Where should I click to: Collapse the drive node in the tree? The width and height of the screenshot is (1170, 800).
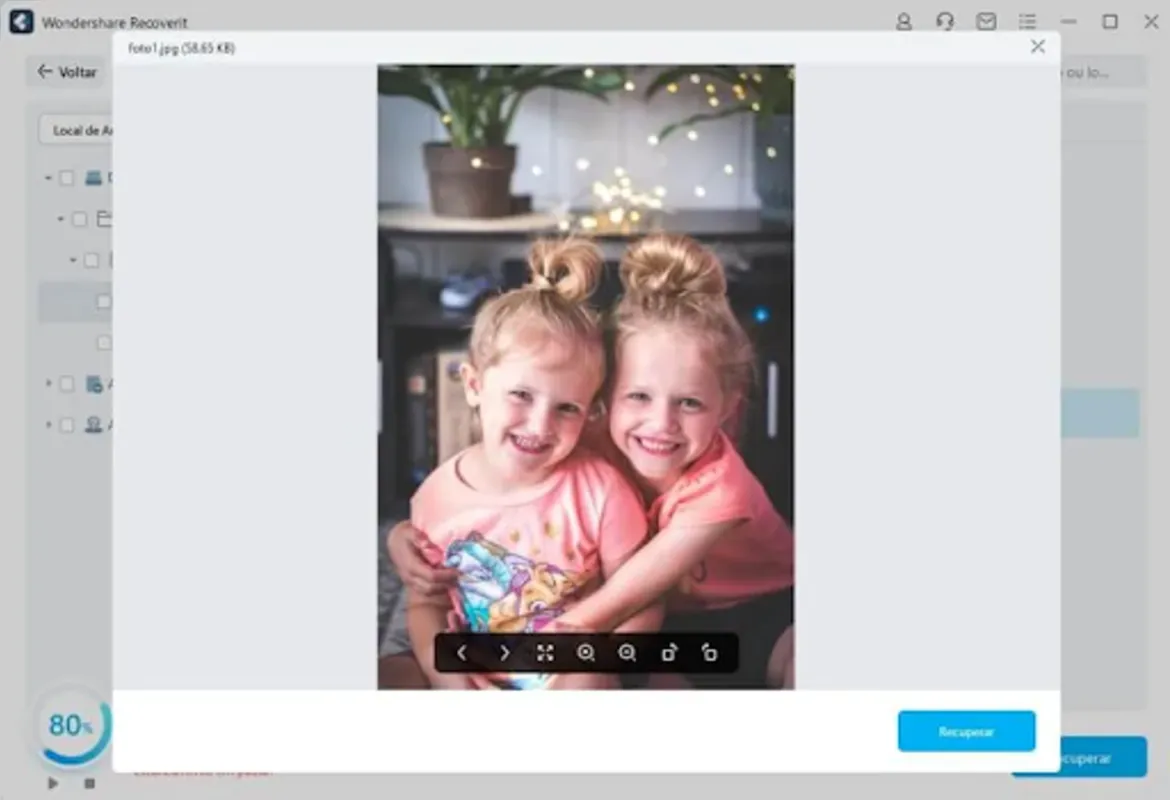49,178
